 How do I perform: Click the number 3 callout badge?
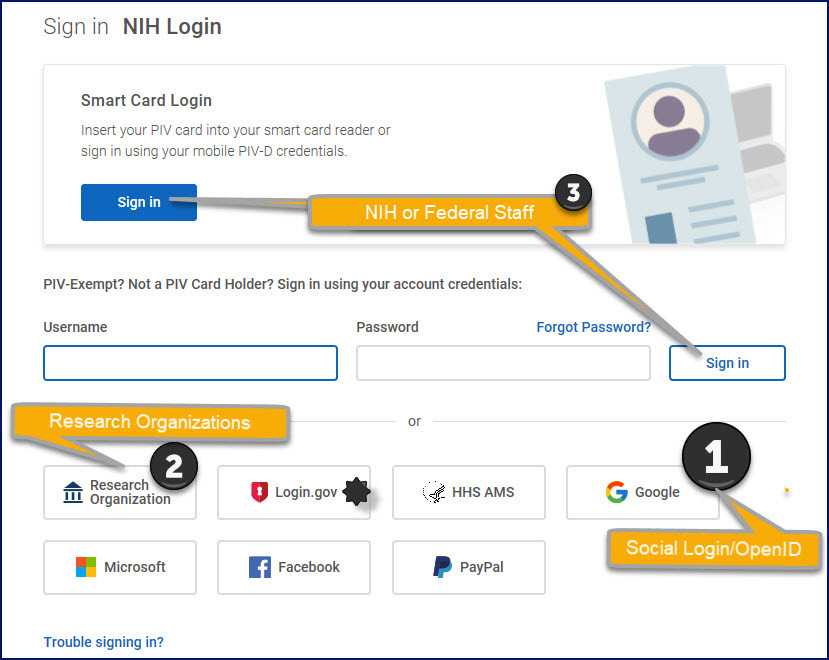pos(572,191)
